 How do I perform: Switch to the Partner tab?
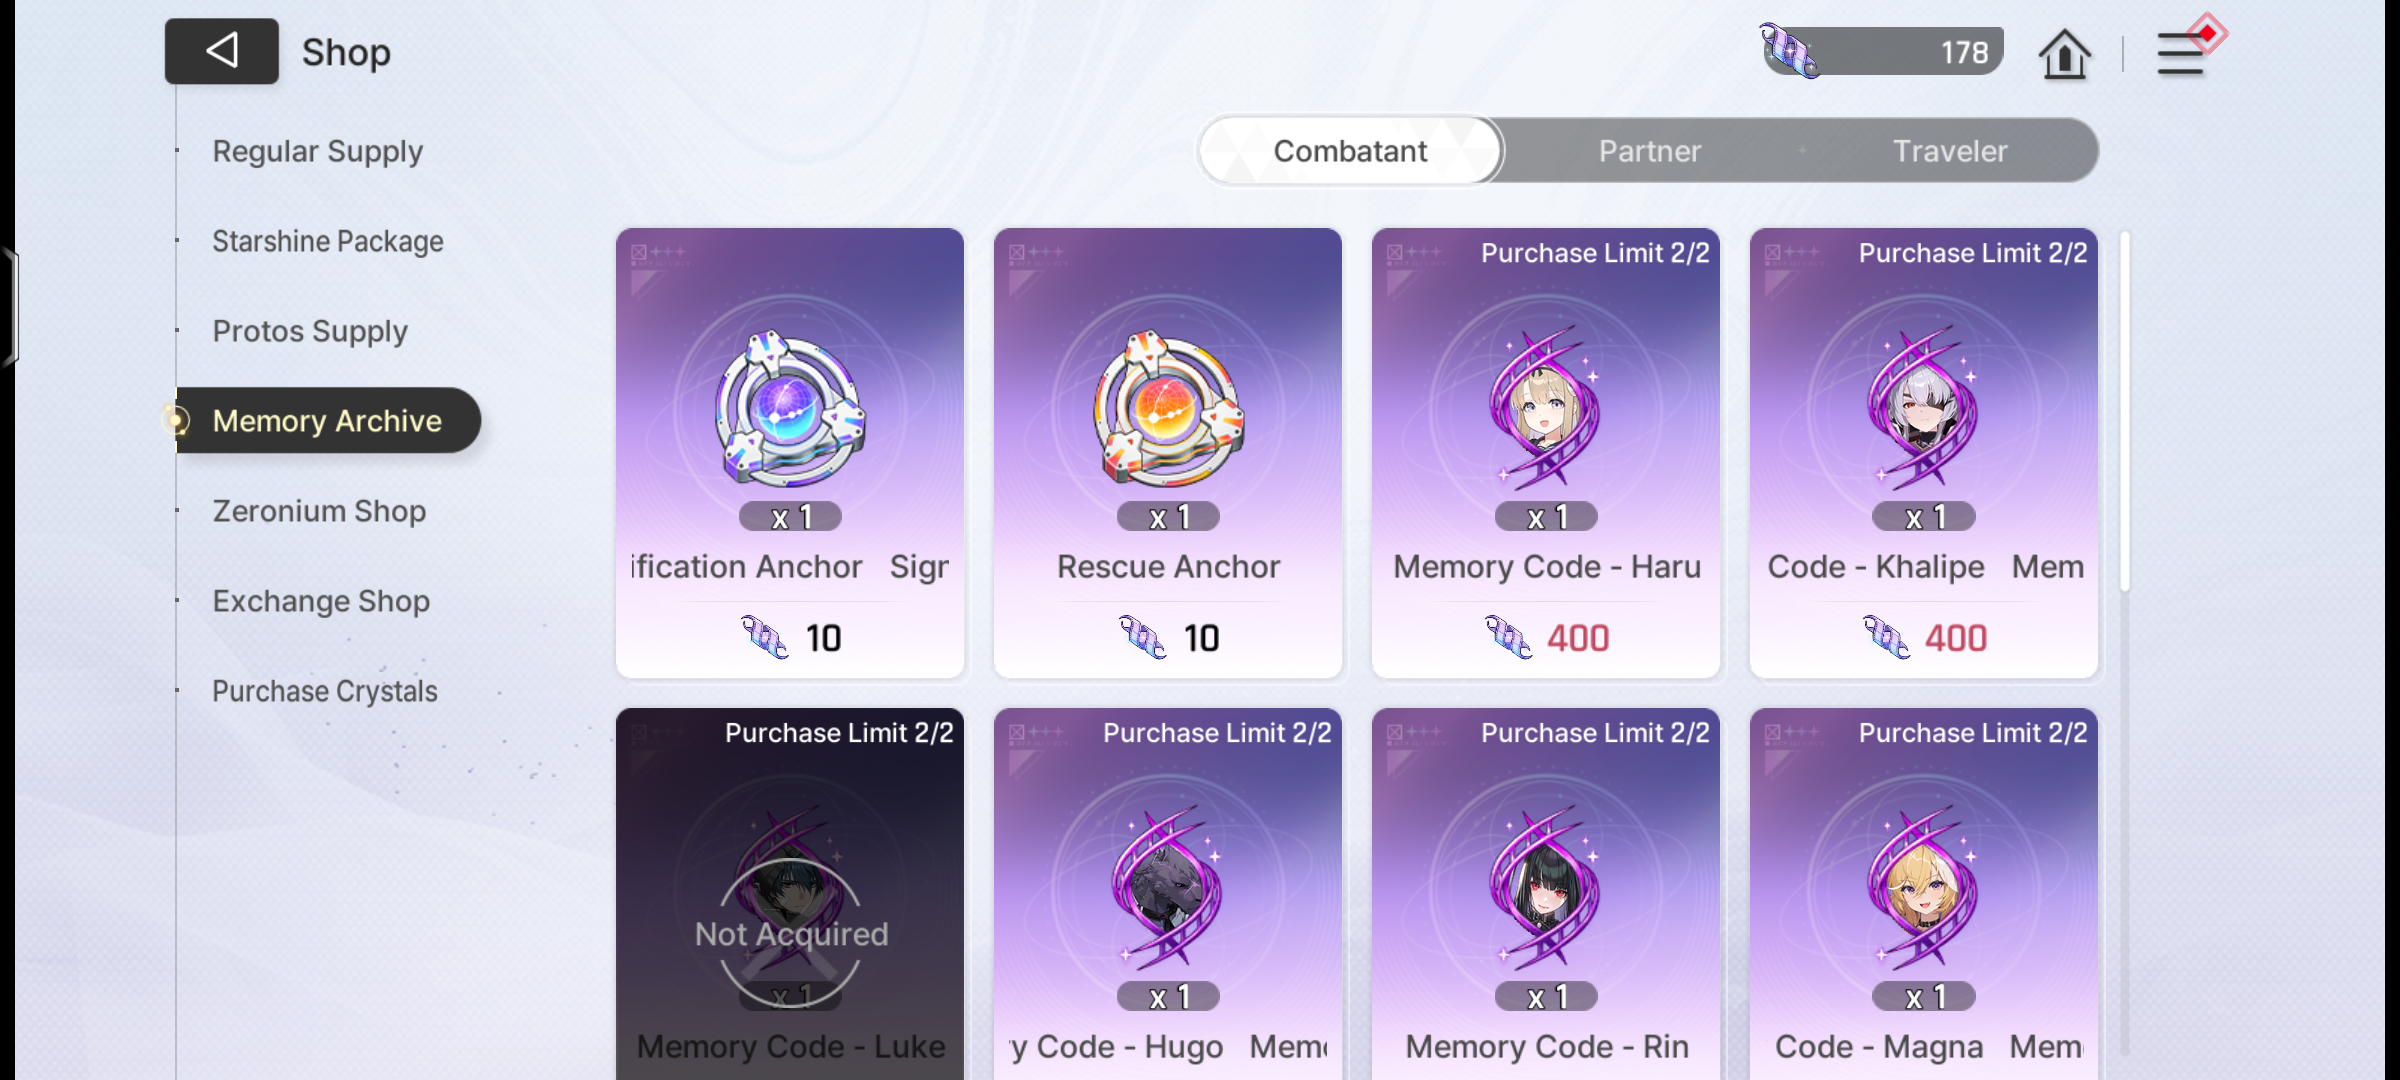point(1650,151)
